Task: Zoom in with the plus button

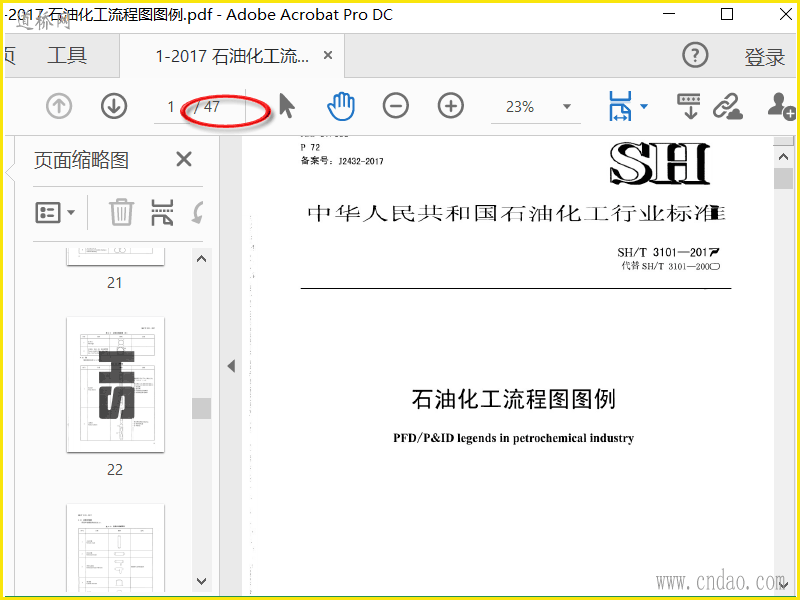Action: [x=451, y=106]
